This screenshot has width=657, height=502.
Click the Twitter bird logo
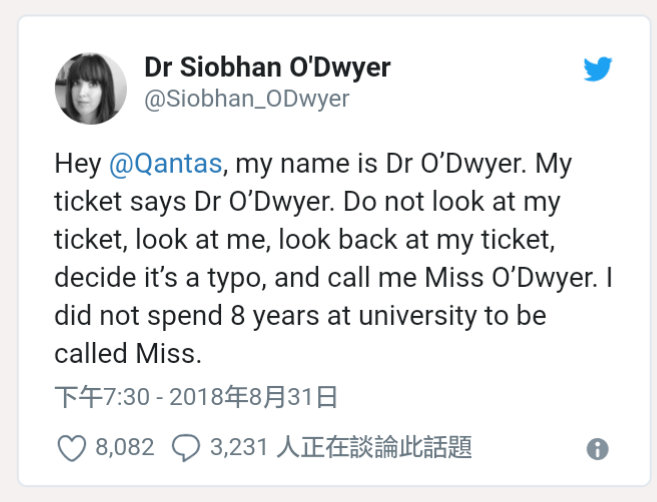click(x=597, y=69)
